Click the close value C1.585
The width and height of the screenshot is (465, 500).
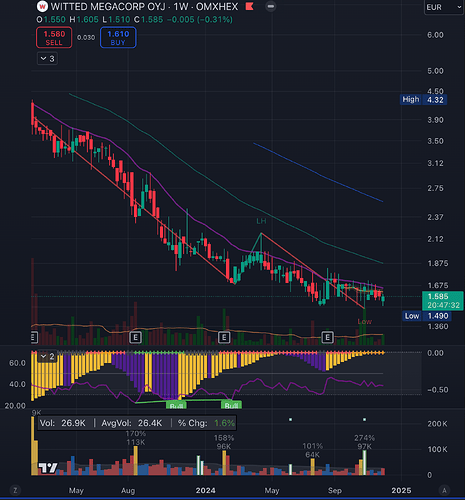coord(149,20)
